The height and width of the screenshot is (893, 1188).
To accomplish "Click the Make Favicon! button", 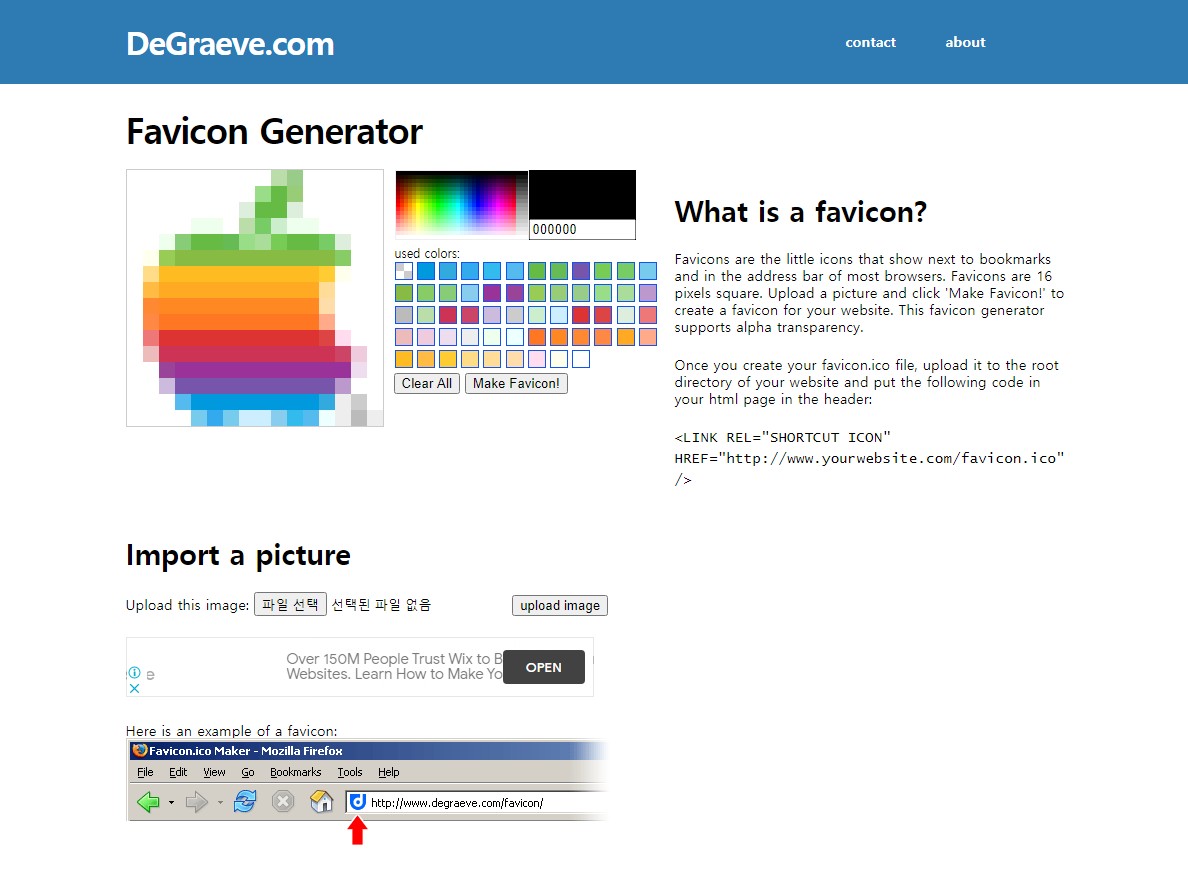I will tap(516, 383).
